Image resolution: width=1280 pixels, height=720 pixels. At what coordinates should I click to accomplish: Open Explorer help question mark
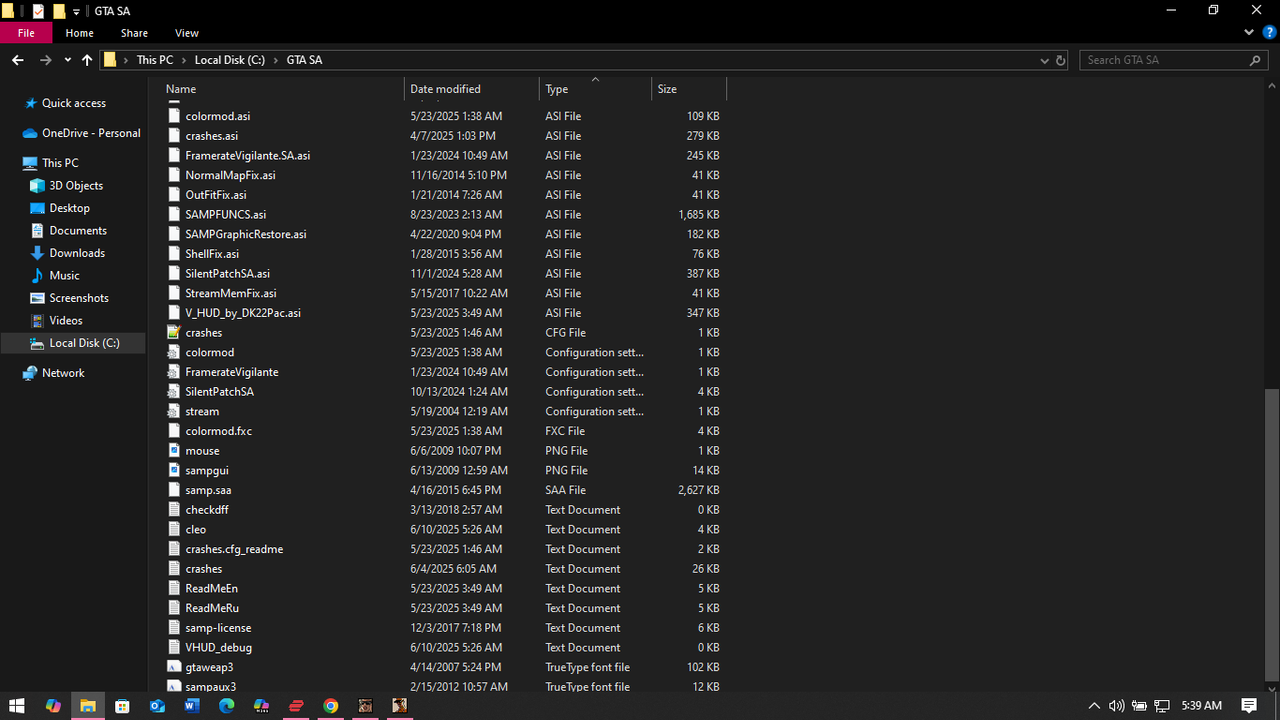(x=1269, y=33)
